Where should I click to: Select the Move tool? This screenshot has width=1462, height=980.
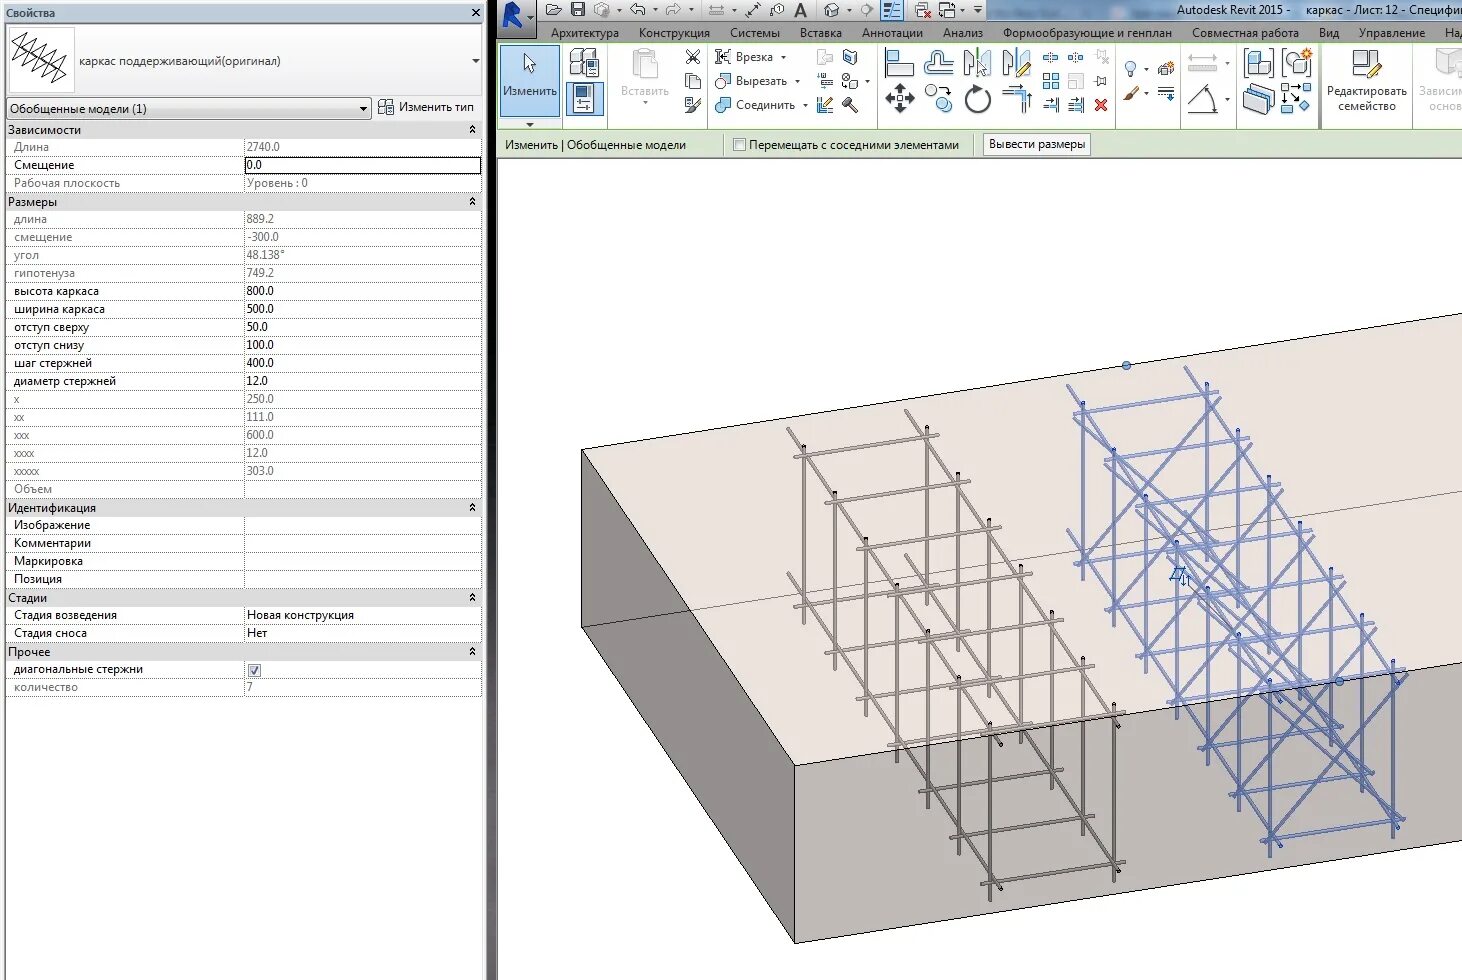[x=900, y=97]
